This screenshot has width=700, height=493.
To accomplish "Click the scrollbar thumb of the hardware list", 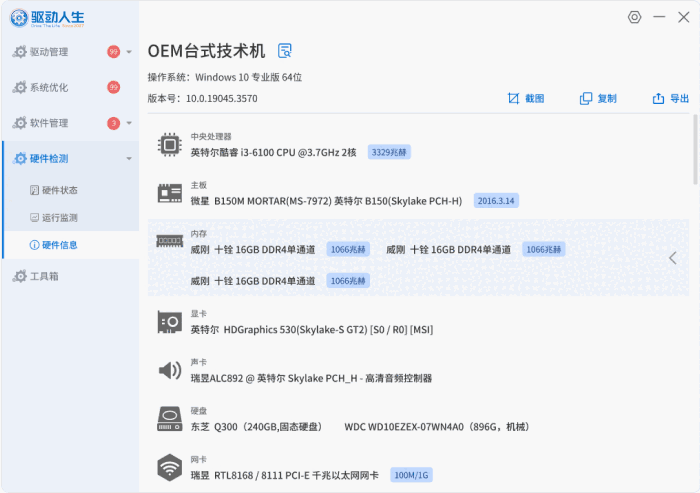I will pos(695,150).
